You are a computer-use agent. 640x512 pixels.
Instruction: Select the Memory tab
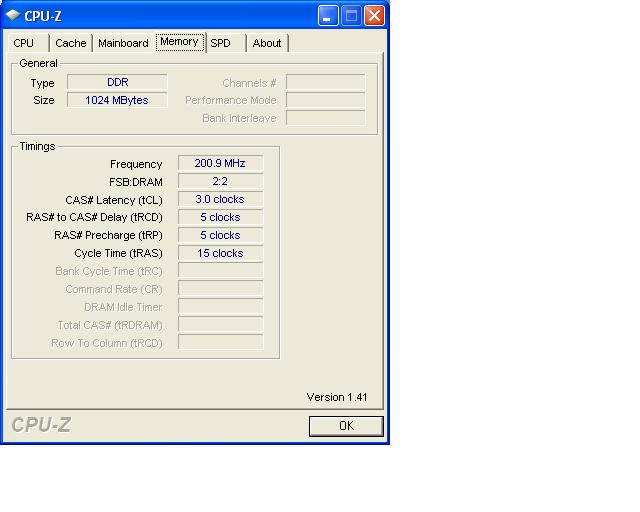[x=179, y=42]
